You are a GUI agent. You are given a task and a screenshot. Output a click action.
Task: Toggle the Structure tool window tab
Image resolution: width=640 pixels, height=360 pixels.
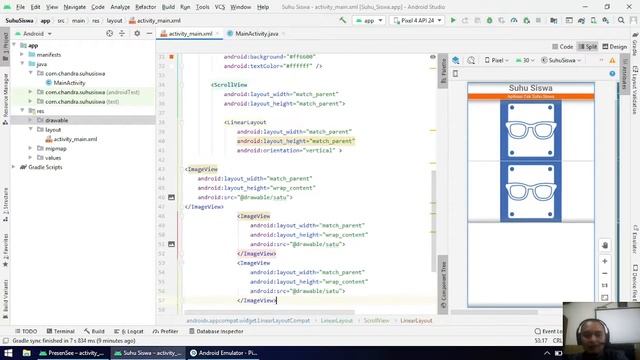(x=5, y=205)
